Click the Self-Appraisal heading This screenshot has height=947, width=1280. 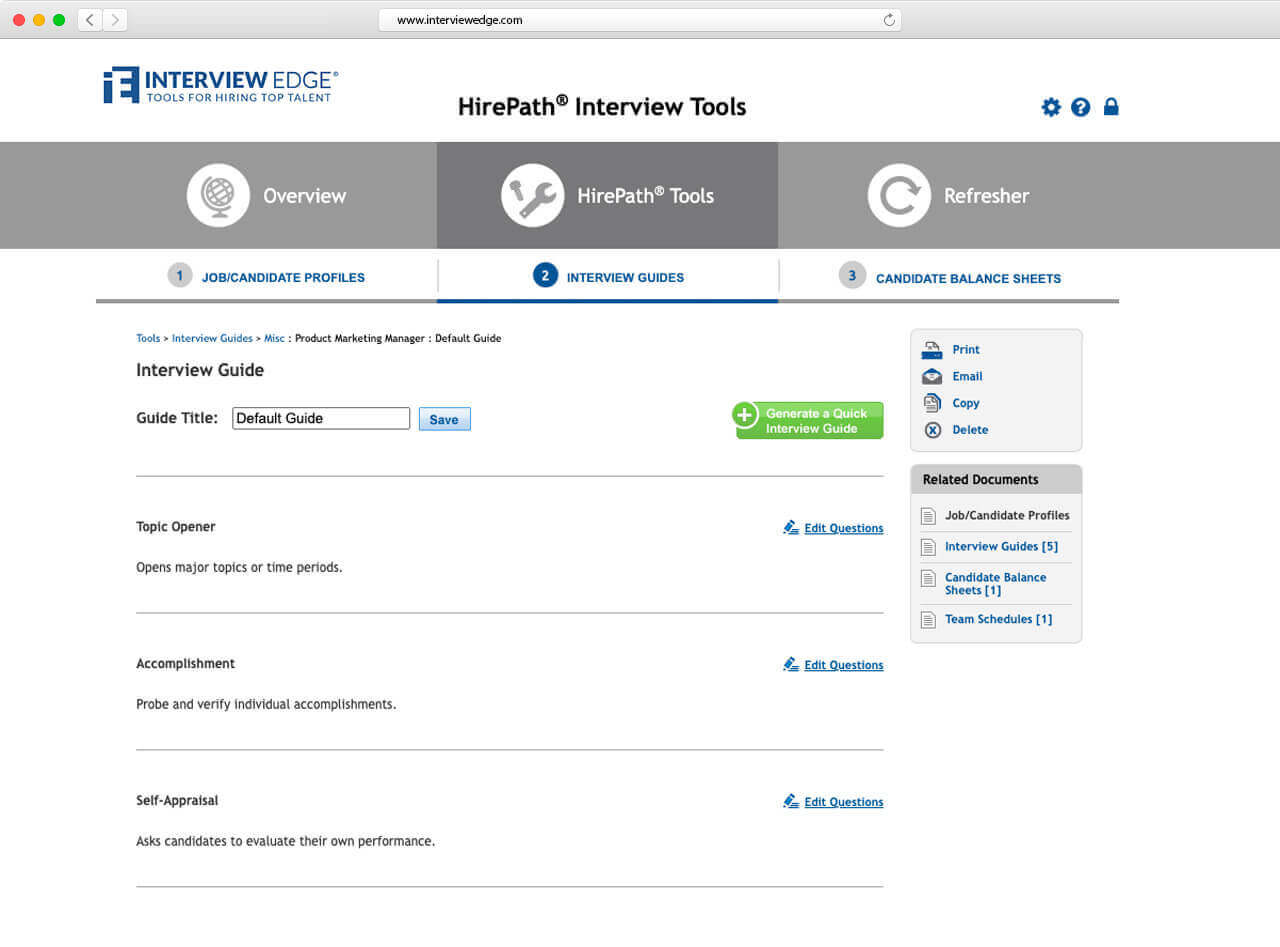(x=177, y=801)
